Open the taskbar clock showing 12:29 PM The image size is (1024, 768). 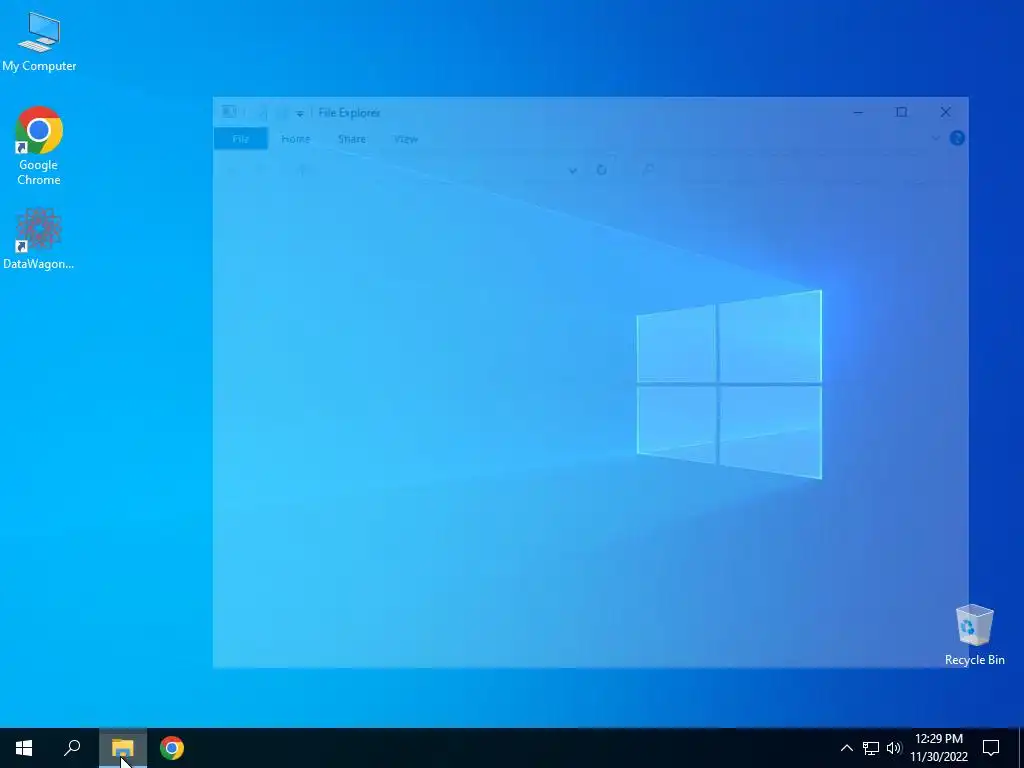click(938, 748)
